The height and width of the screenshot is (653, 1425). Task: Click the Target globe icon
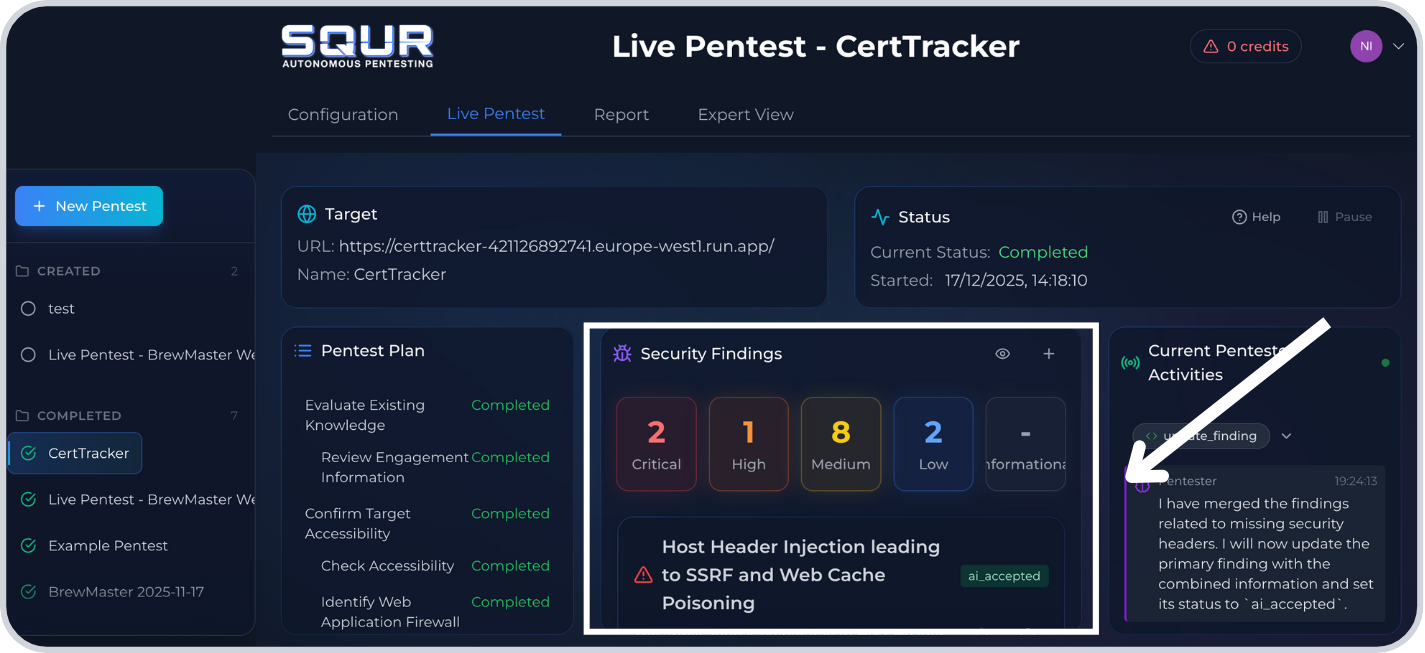click(307, 214)
